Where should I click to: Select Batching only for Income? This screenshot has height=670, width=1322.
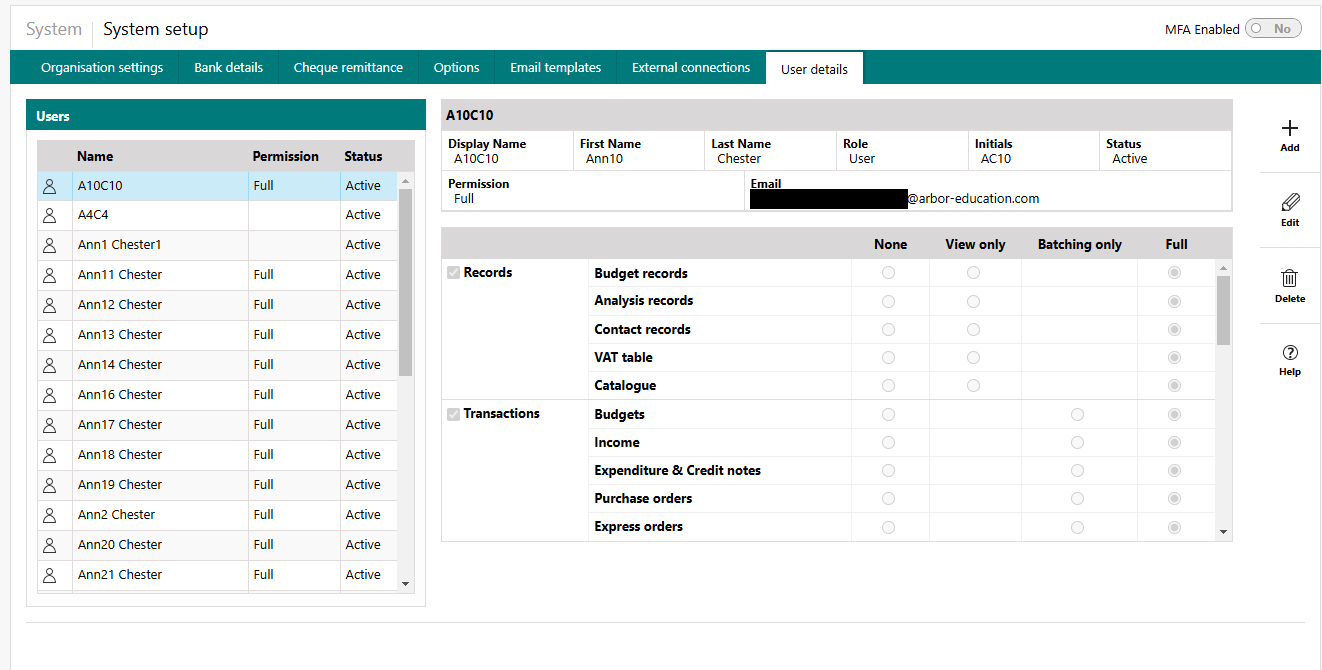click(1077, 443)
